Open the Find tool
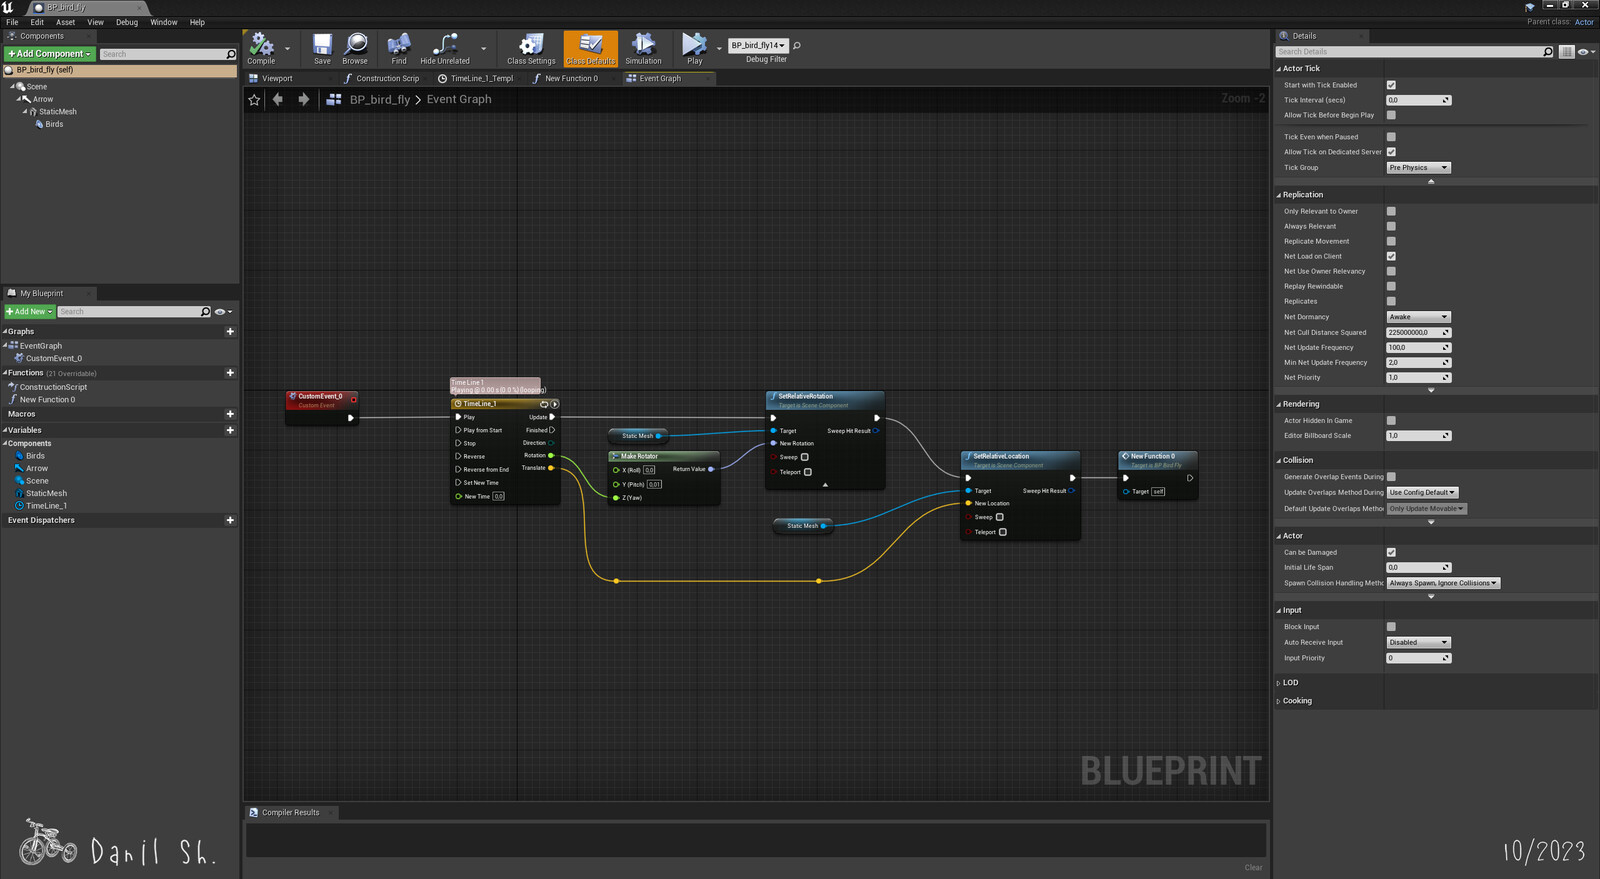This screenshot has width=1600, height=879. (x=399, y=48)
